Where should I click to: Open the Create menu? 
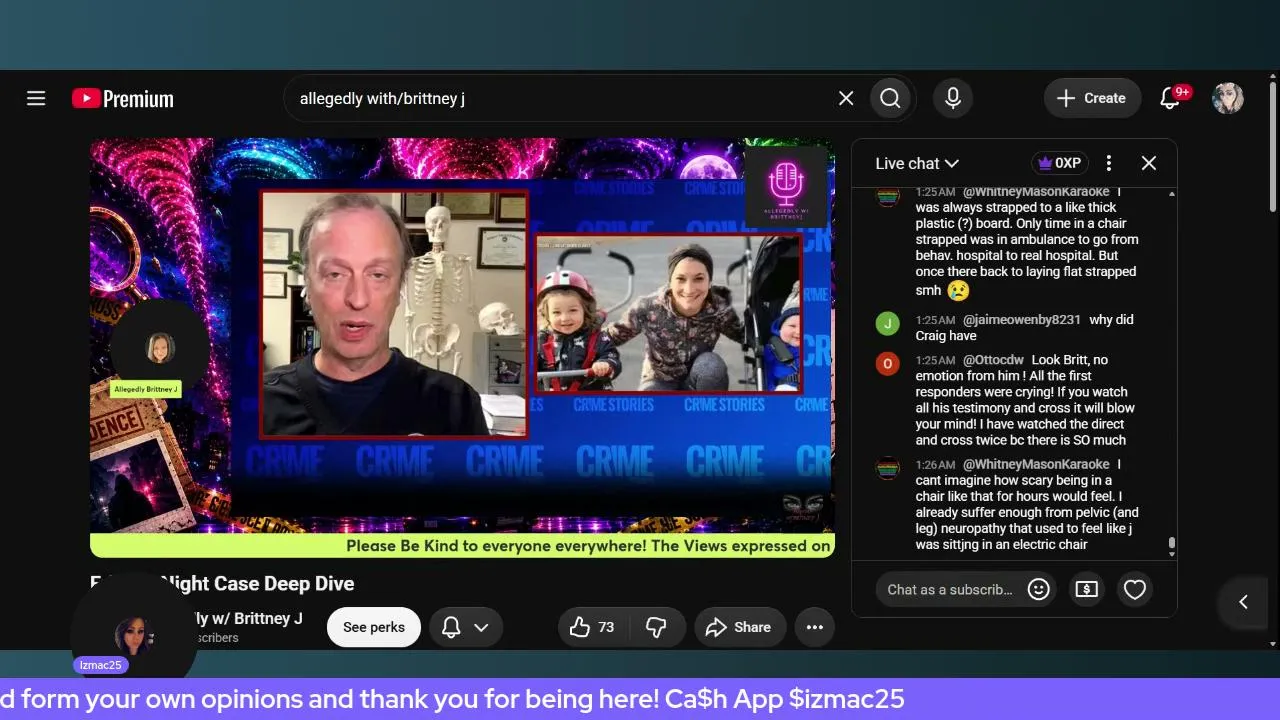click(x=1092, y=98)
